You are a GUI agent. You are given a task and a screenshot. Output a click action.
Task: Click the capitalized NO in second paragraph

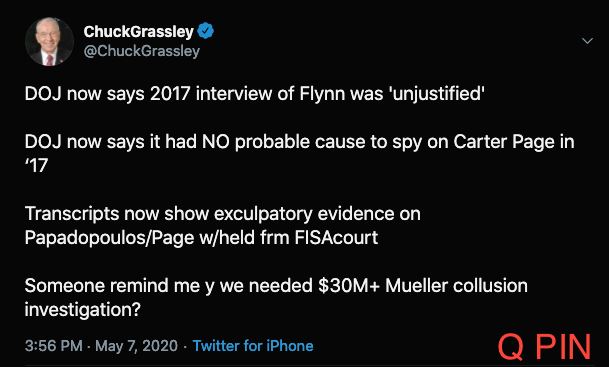pyautogui.click(x=216, y=142)
